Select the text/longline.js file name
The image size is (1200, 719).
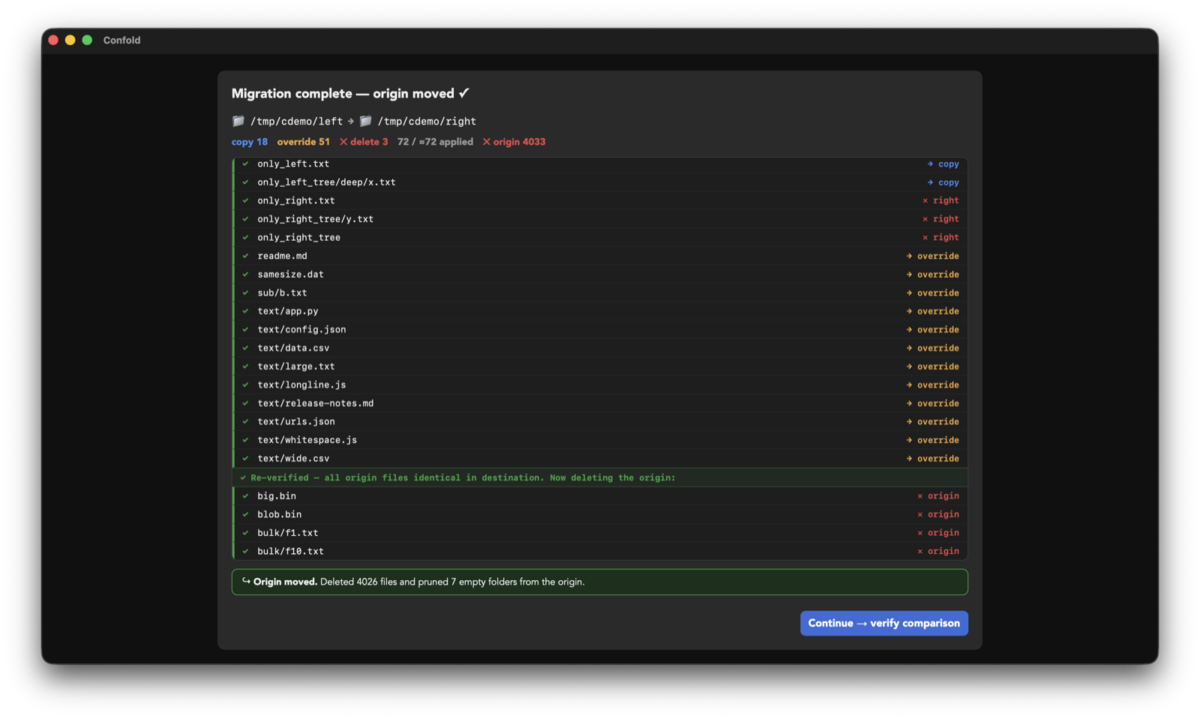[x=302, y=385]
